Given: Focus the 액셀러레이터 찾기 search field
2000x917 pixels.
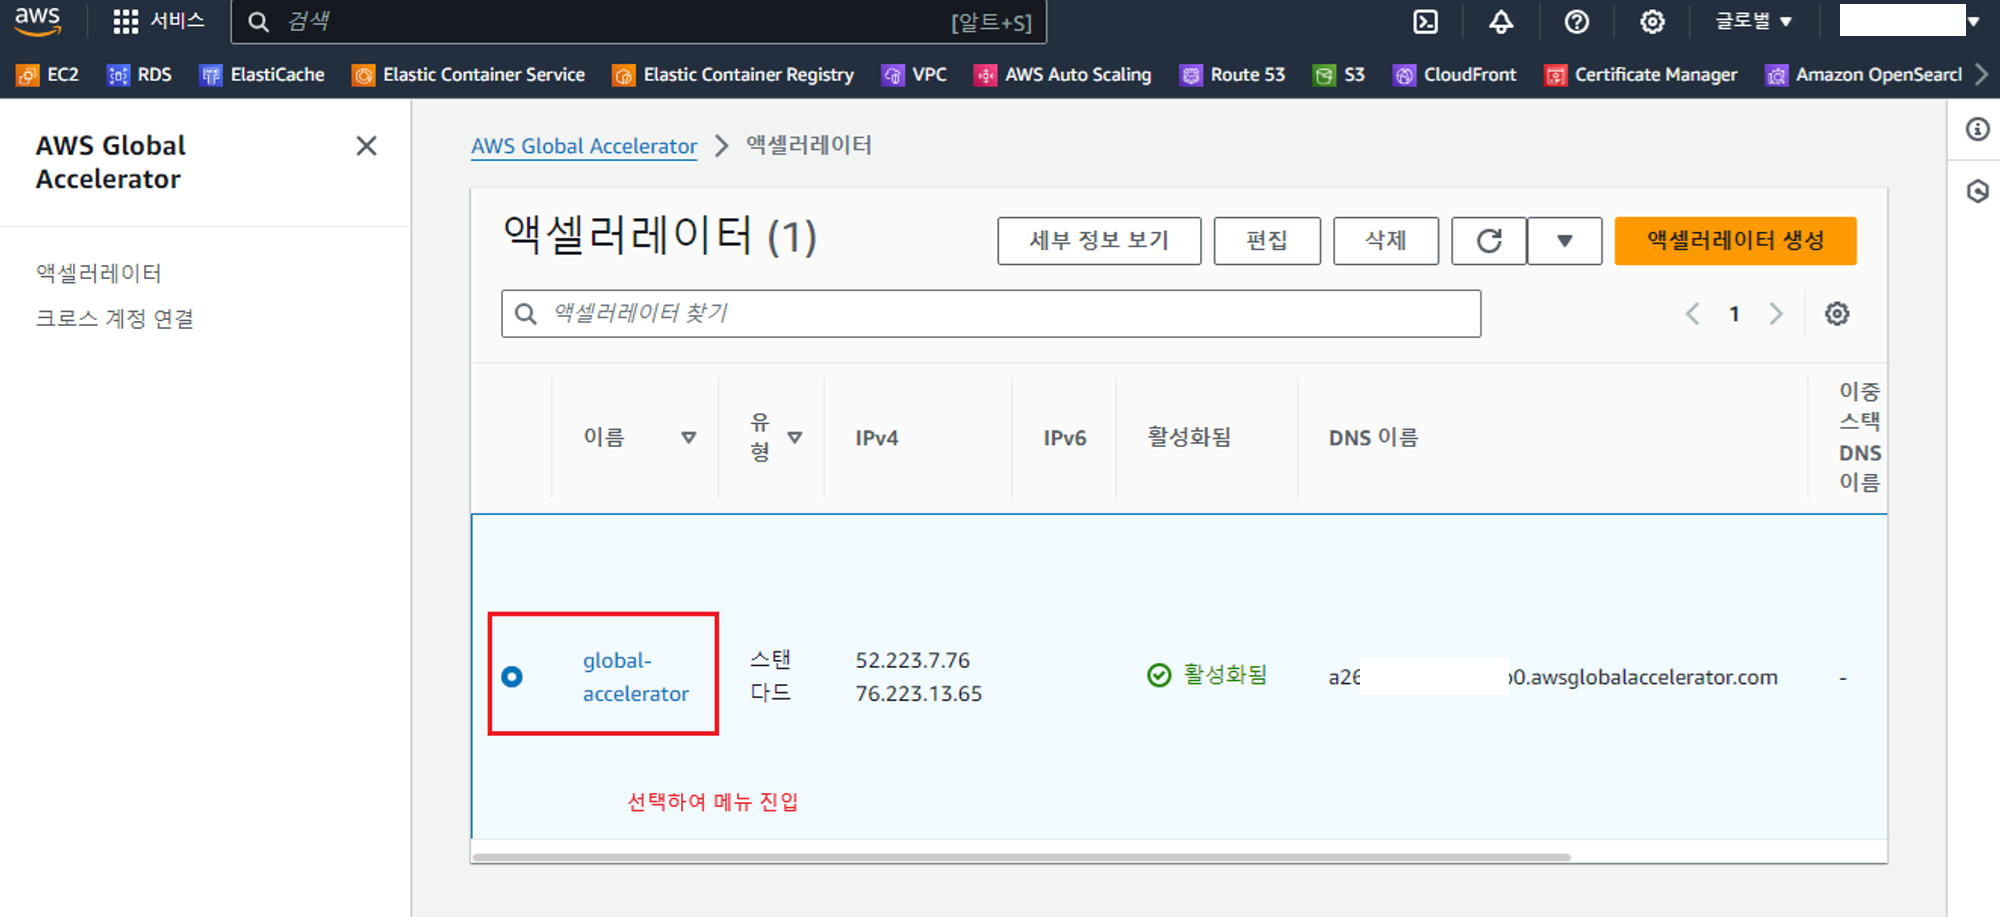Looking at the screenshot, I should [x=991, y=314].
